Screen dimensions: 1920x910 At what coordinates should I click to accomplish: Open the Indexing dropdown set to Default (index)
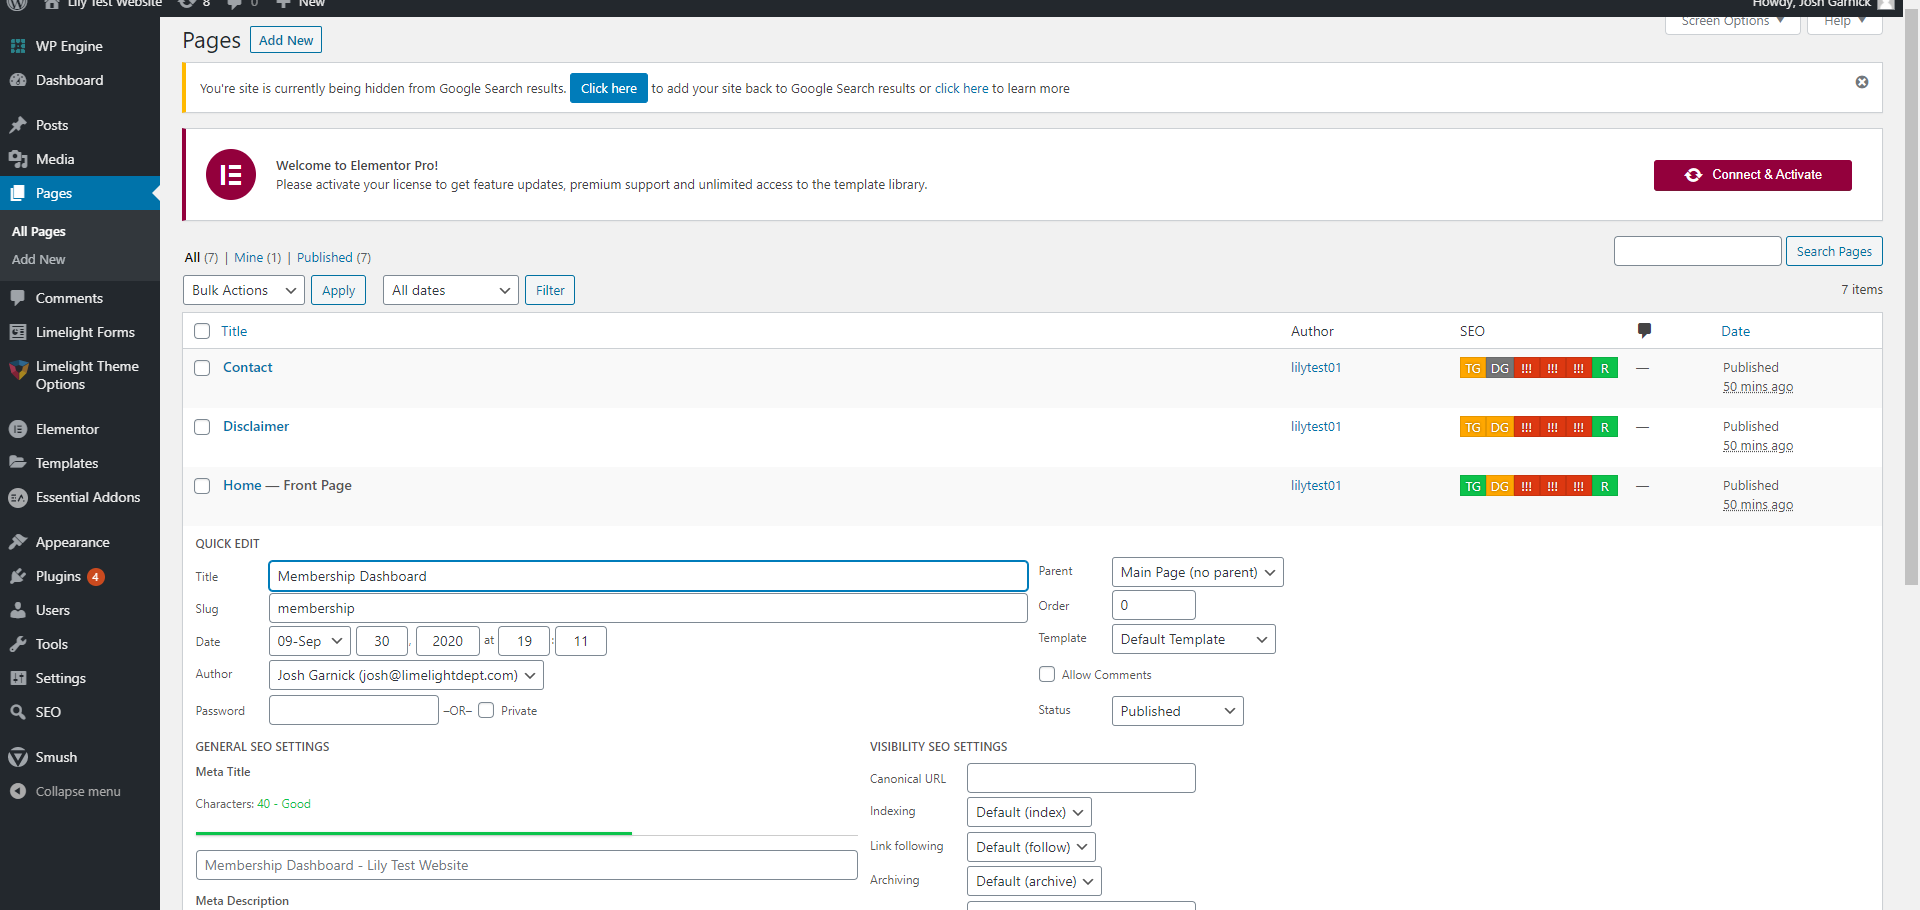[x=1028, y=812]
